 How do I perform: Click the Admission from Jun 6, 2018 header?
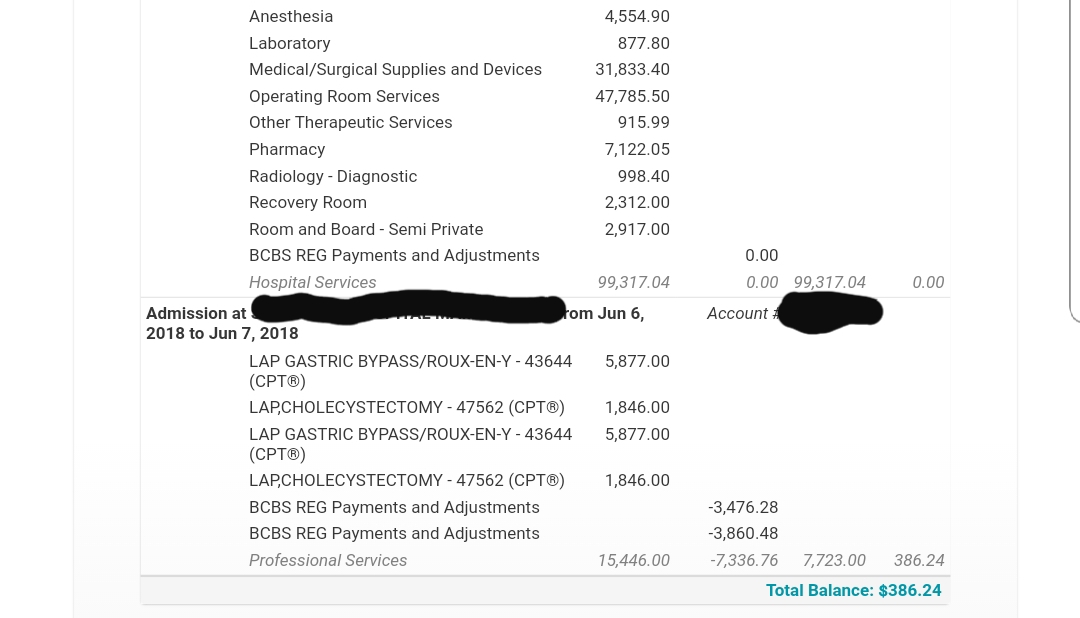click(395, 323)
